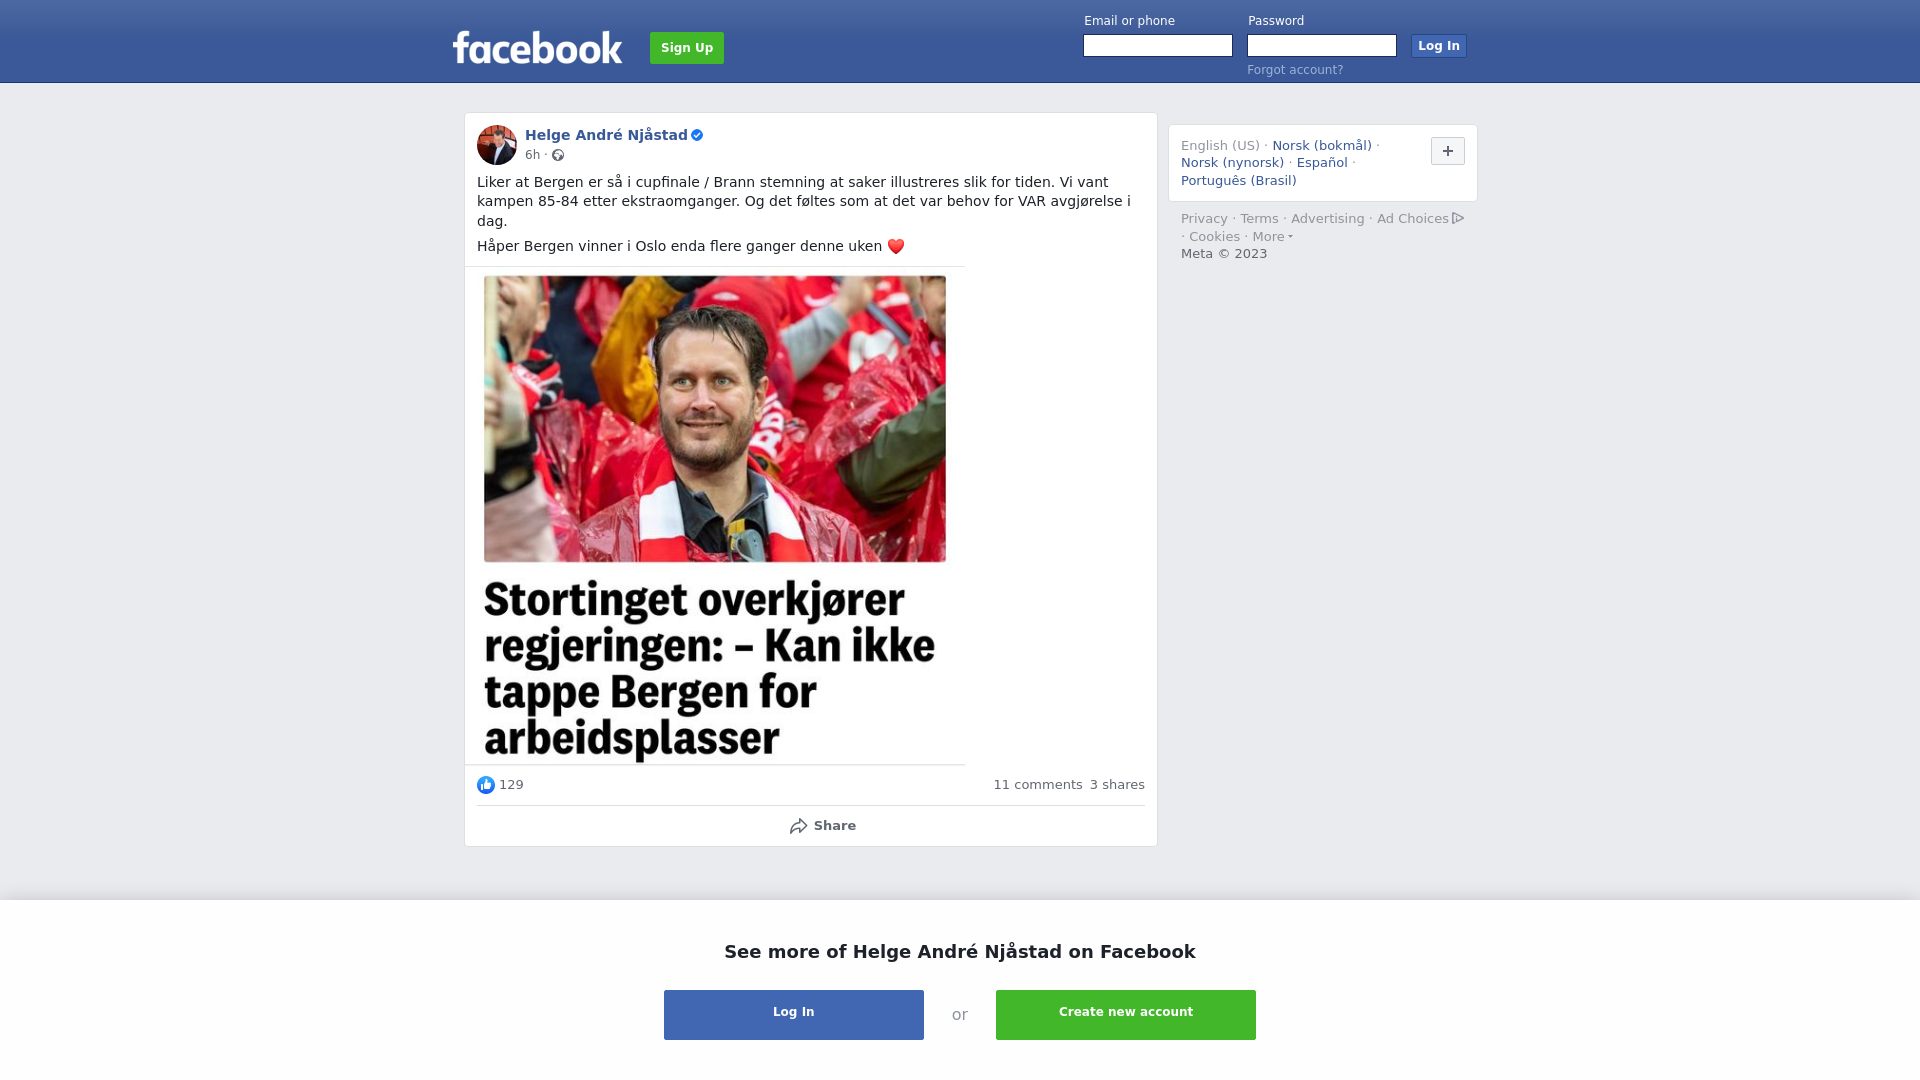
Task: Open the plus button for more languages
Action: (1448, 151)
